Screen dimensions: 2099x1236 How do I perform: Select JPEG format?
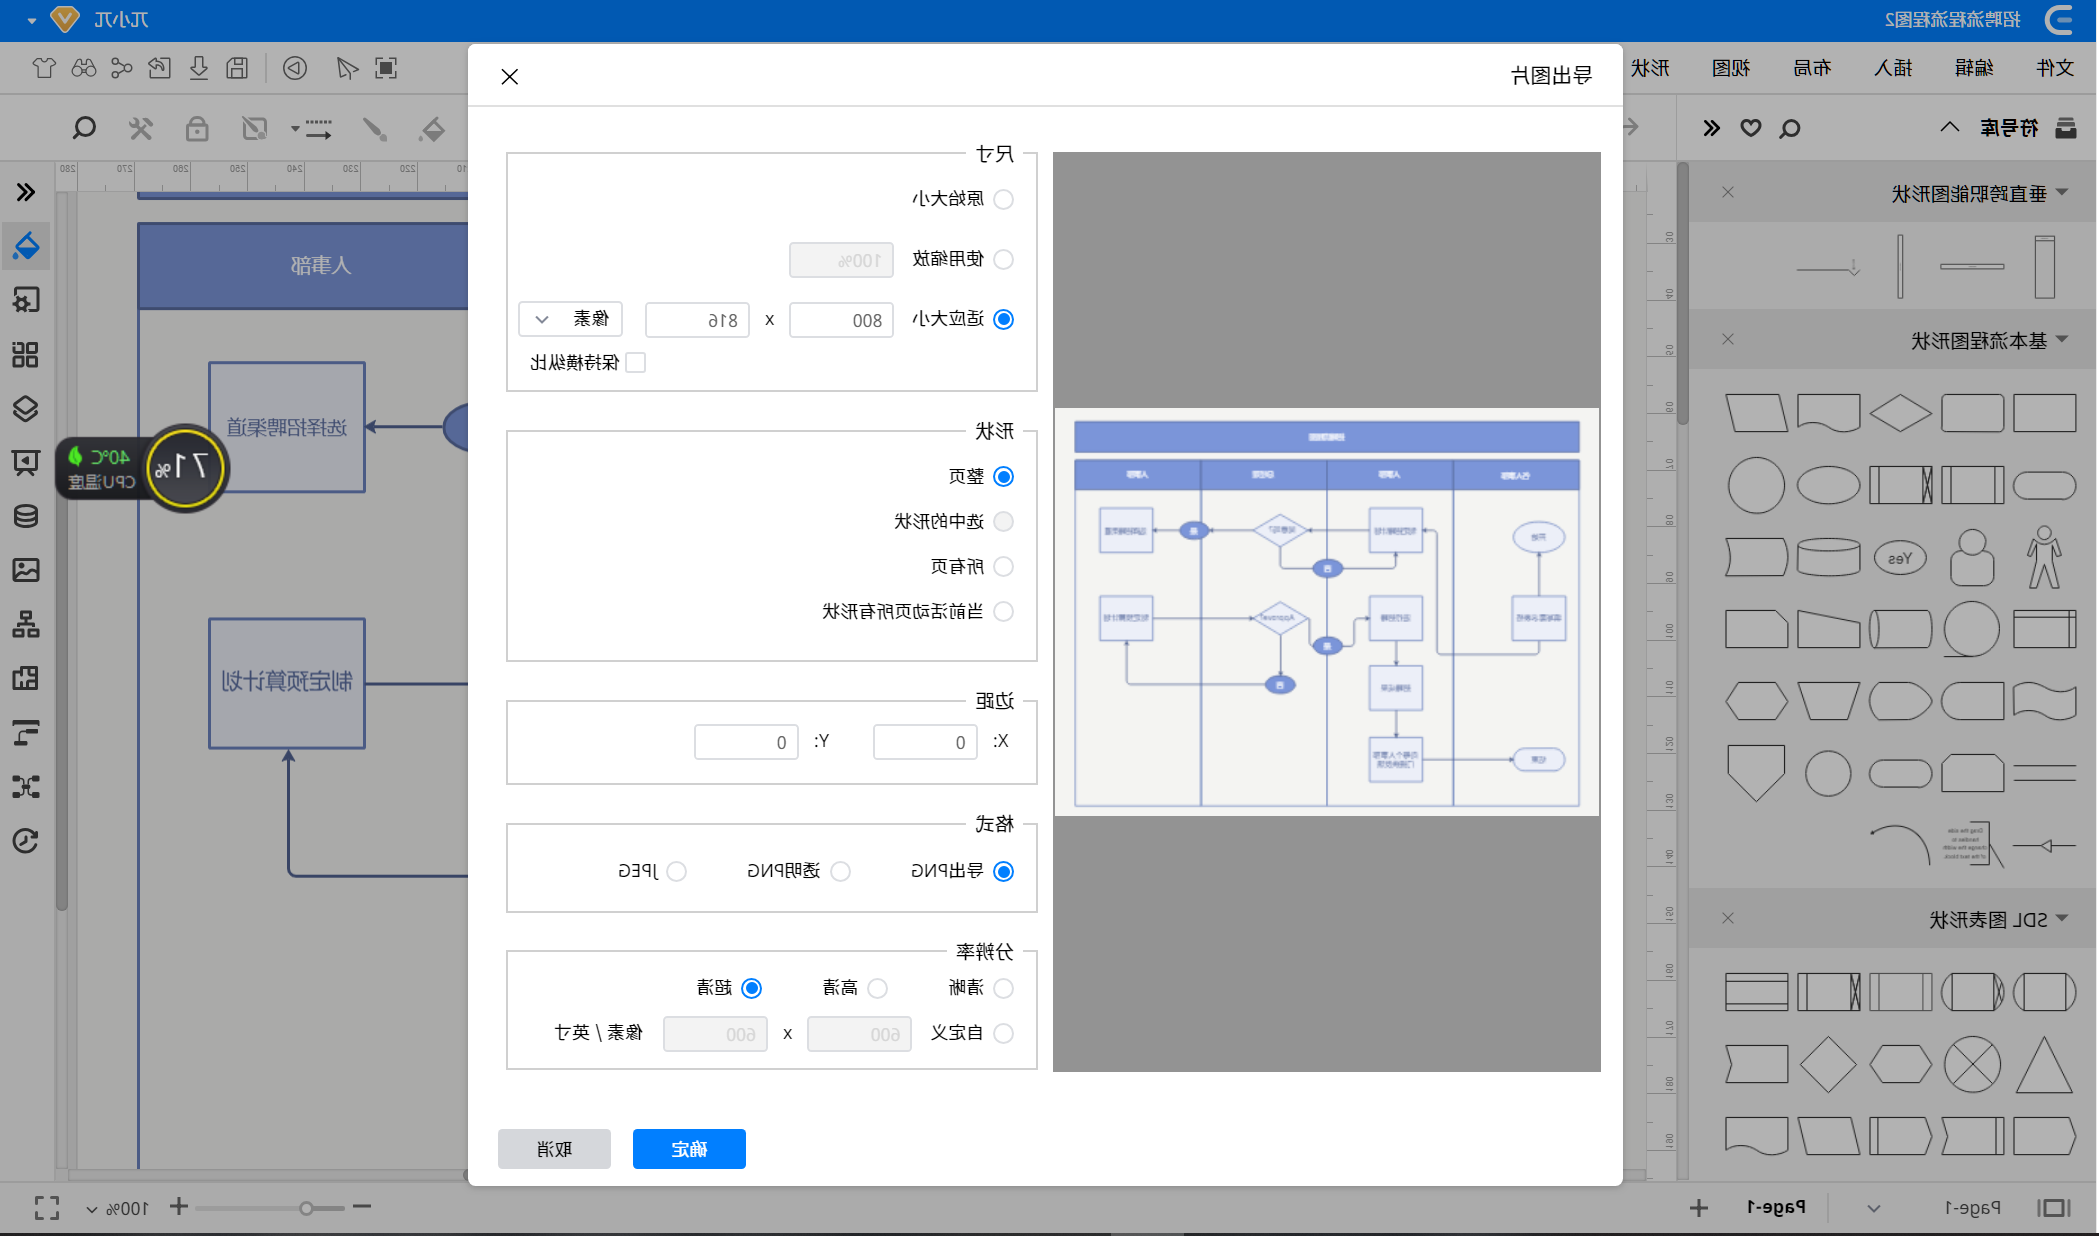[676, 871]
